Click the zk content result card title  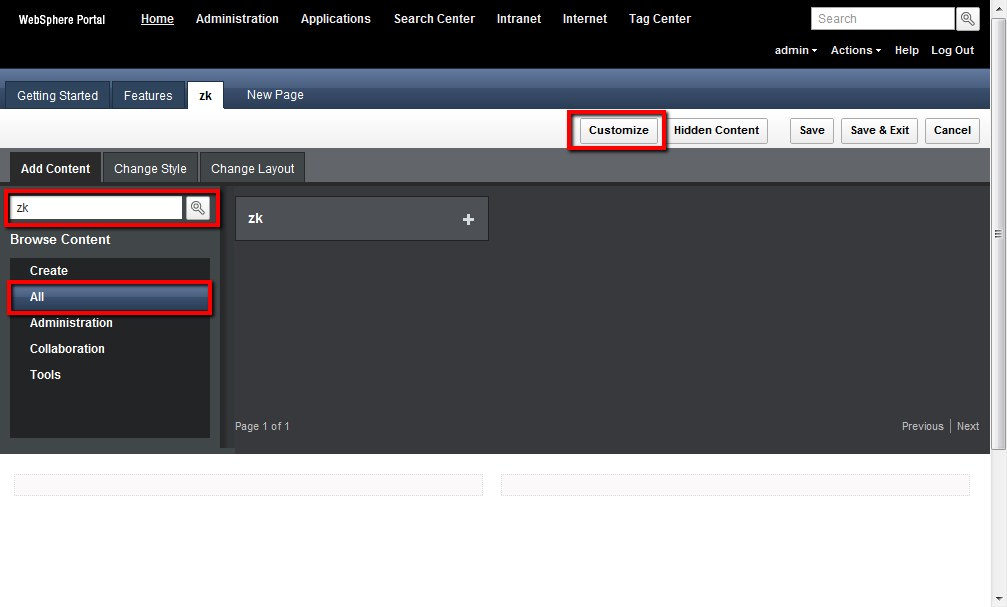pyautogui.click(x=256, y=218)
